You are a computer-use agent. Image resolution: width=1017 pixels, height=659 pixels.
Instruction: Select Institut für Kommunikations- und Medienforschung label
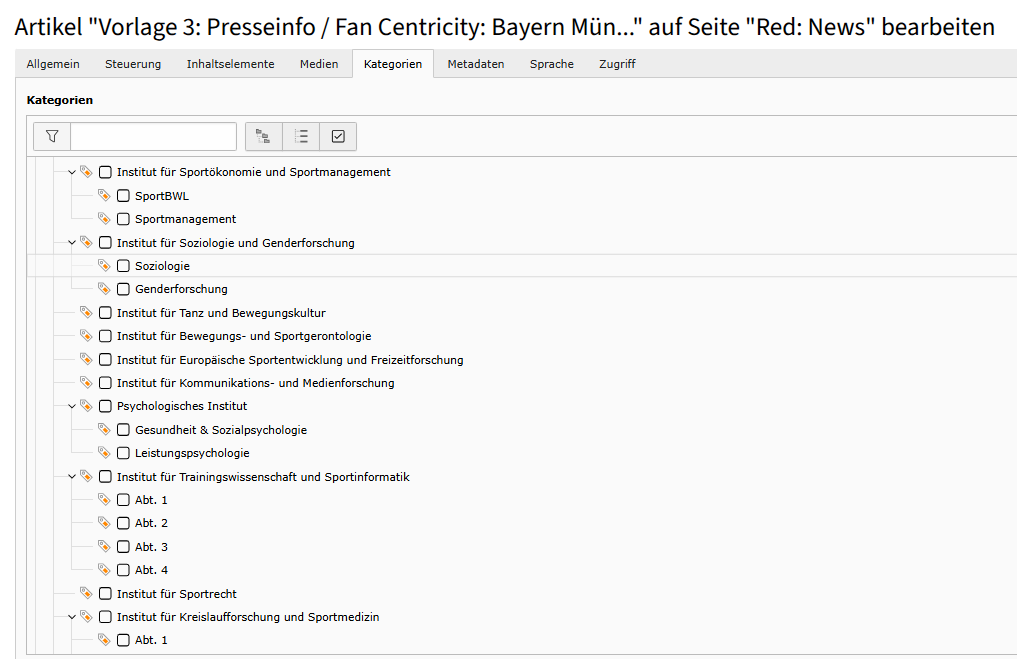255,383
